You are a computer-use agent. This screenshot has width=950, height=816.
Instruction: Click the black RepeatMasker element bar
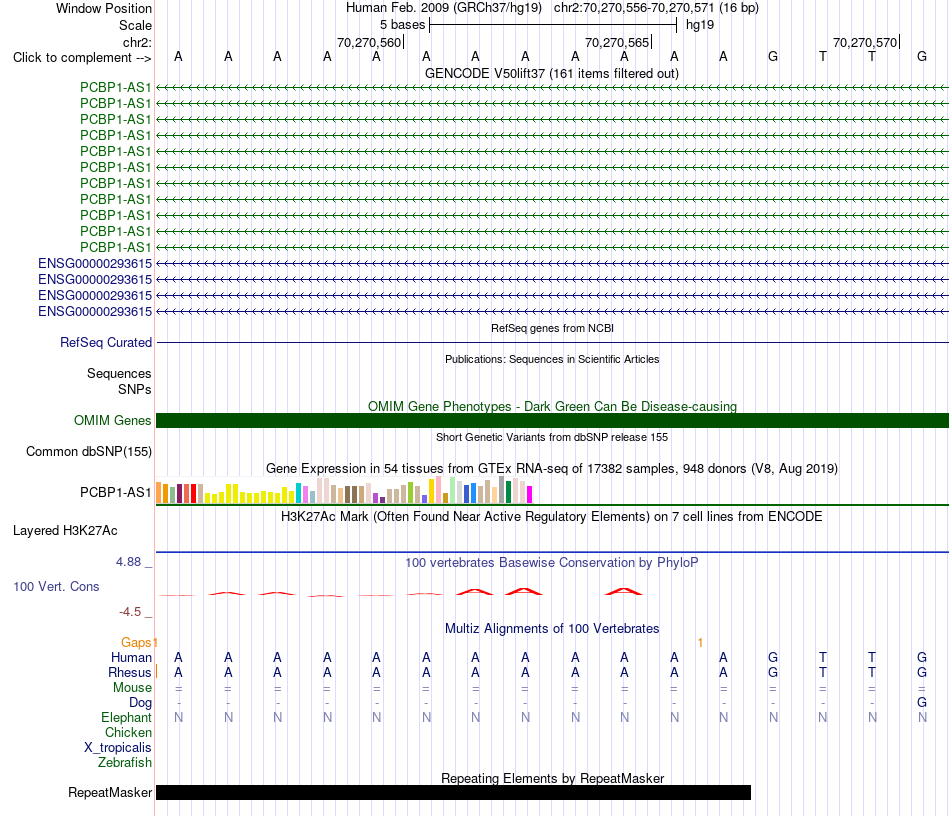click(453, 792)
